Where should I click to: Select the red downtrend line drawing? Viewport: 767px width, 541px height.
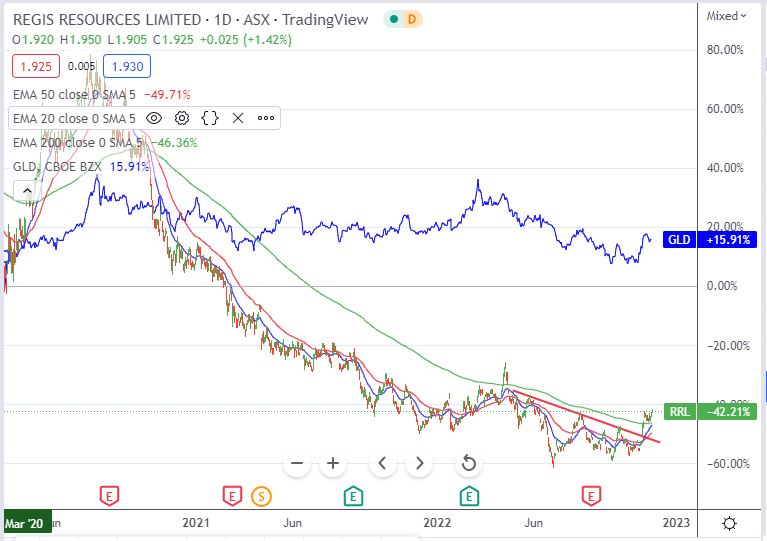tap(585, 415)
